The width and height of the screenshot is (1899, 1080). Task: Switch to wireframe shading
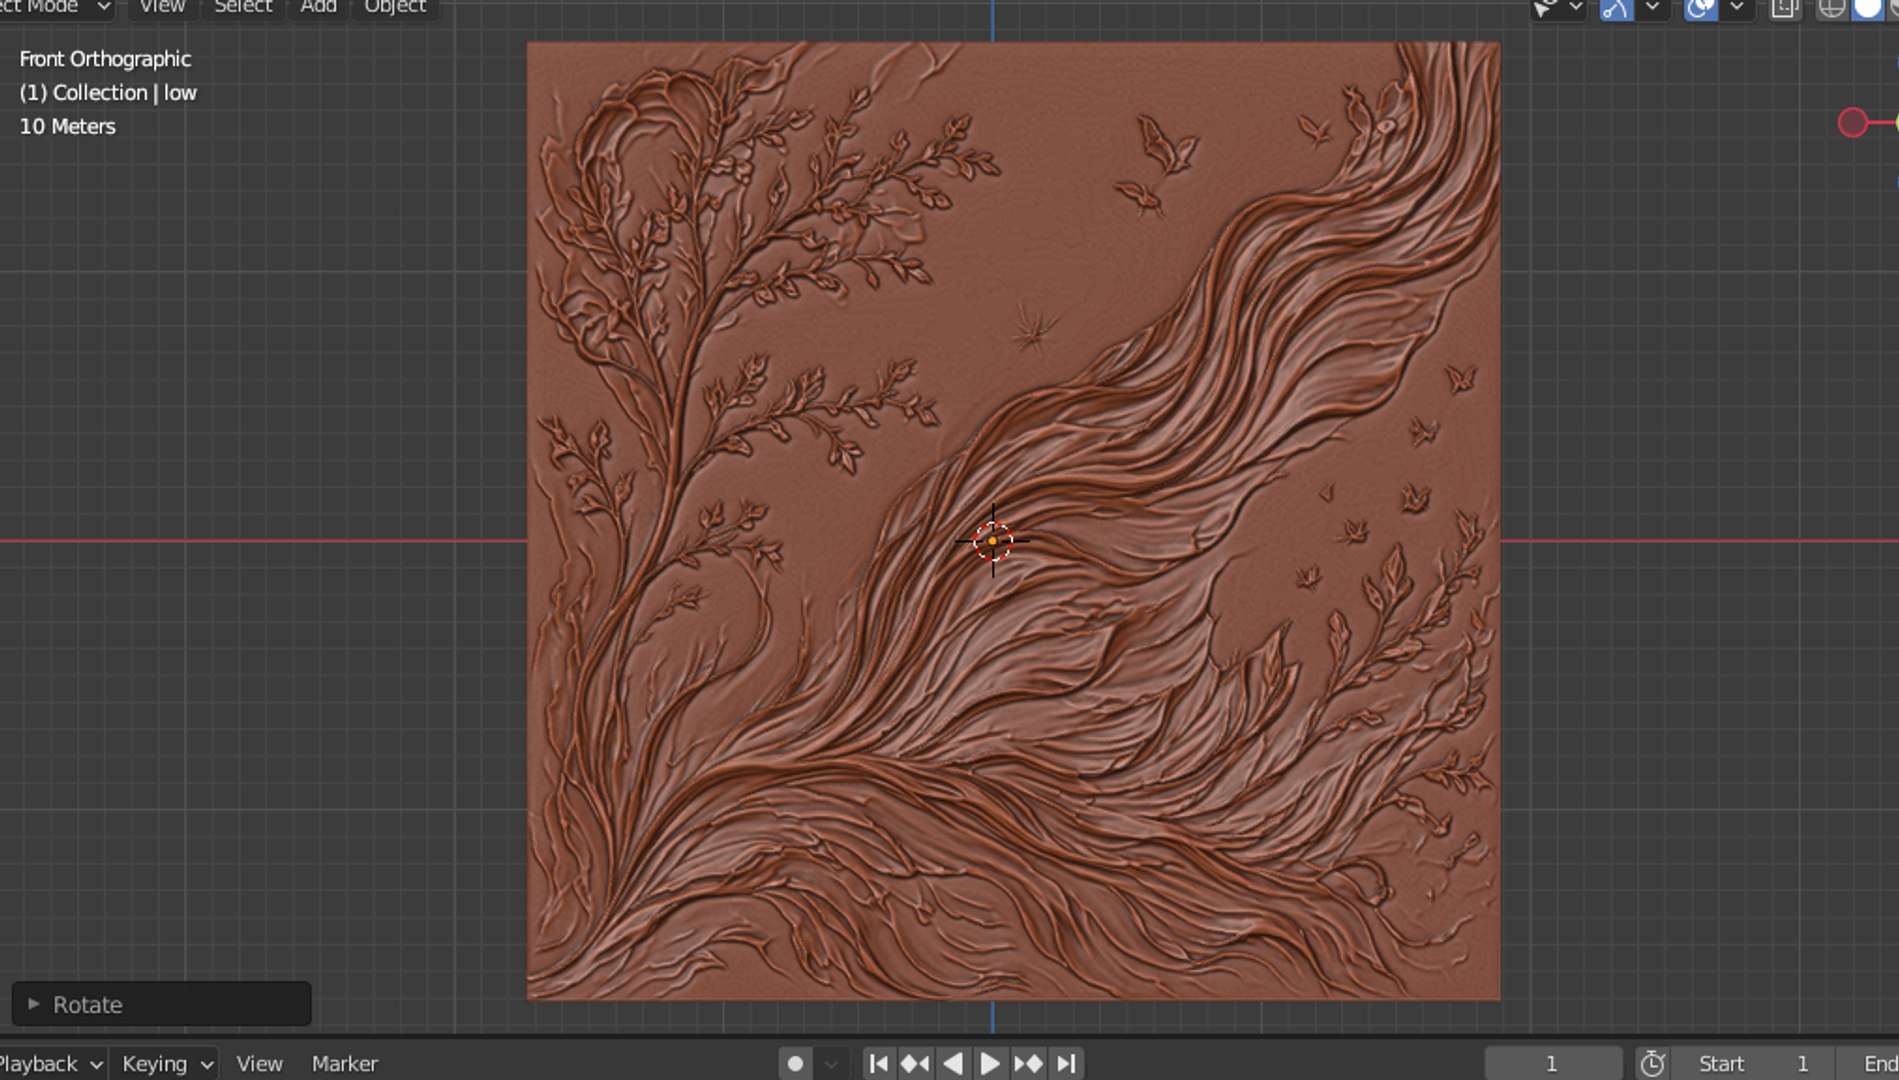point(1831,8)
